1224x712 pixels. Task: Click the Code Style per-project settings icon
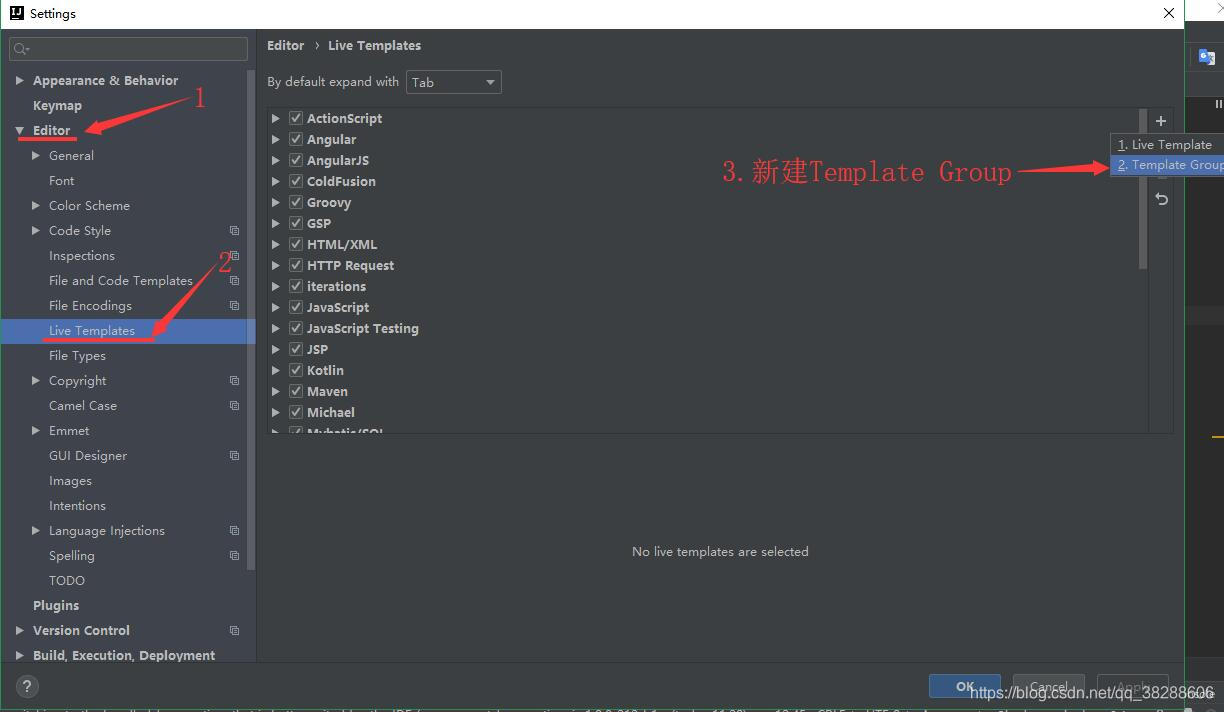[x=234, y=231]
